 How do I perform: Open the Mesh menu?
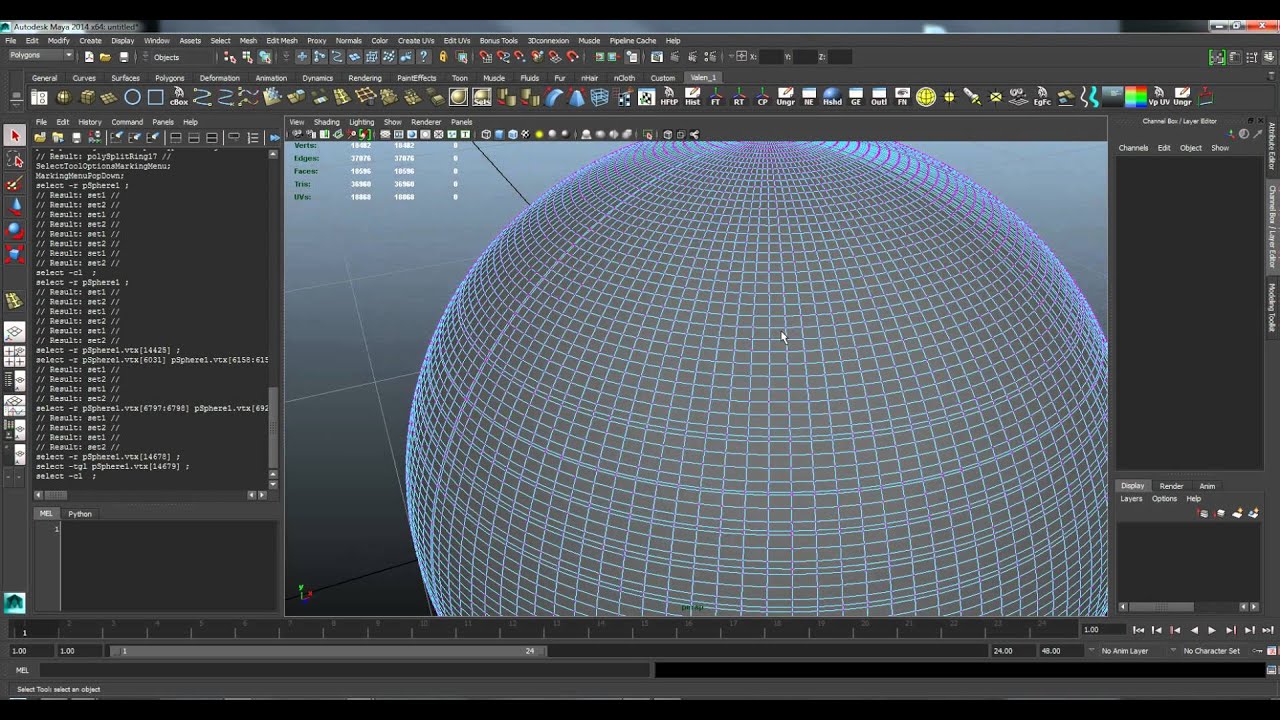(x=248, y=41)
